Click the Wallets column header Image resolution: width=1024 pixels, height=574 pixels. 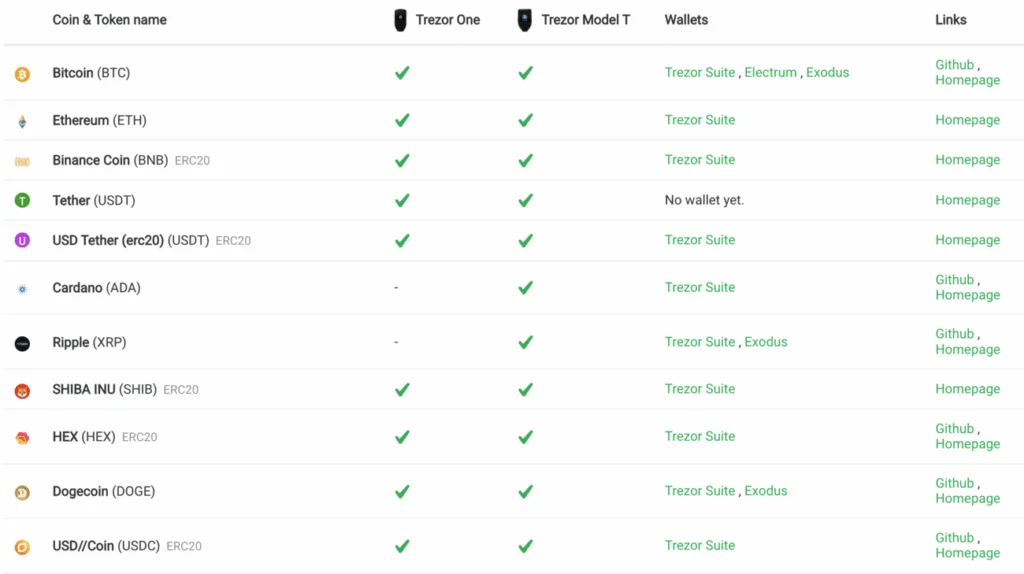click(x=686, y=20)
